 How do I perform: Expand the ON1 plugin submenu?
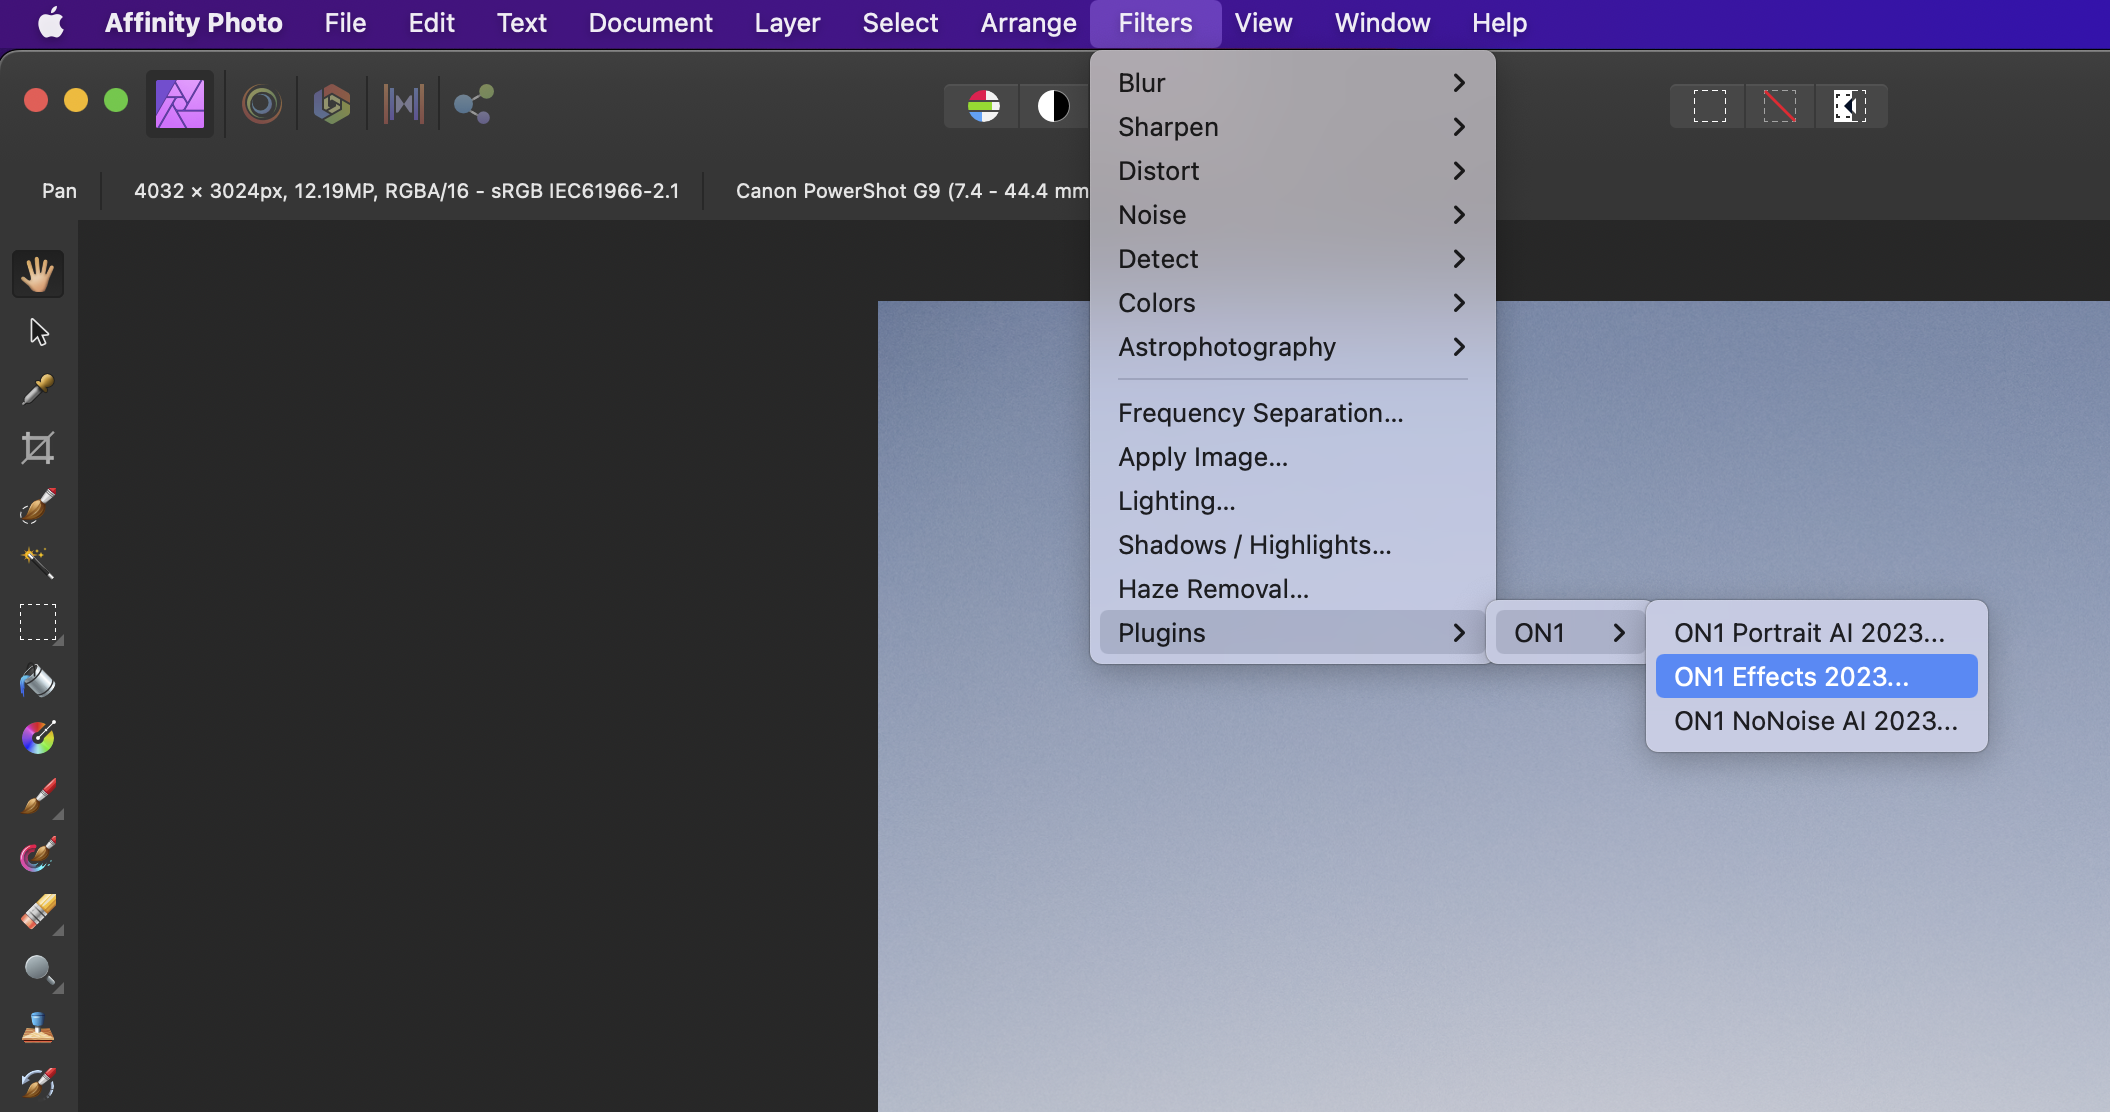1569,633
